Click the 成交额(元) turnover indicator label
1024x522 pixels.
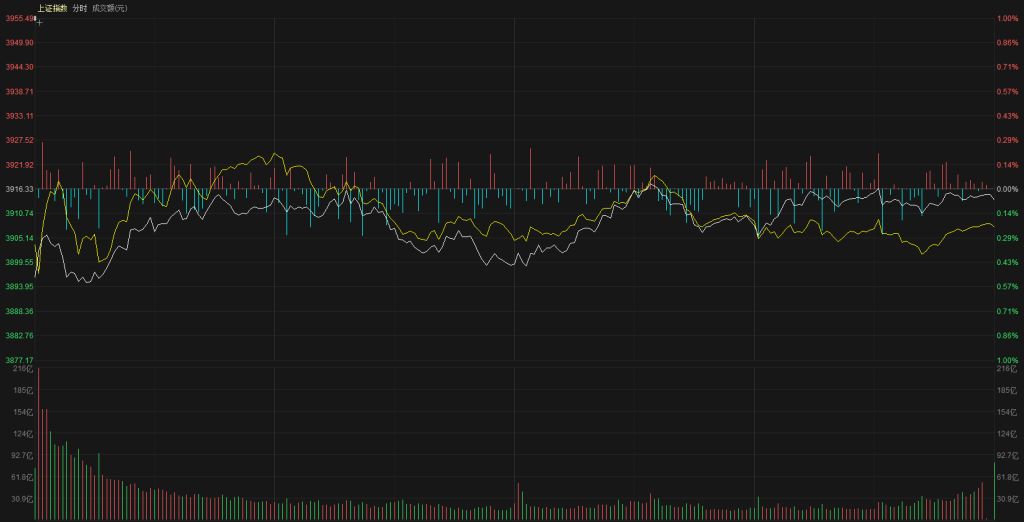coord(109,8)
